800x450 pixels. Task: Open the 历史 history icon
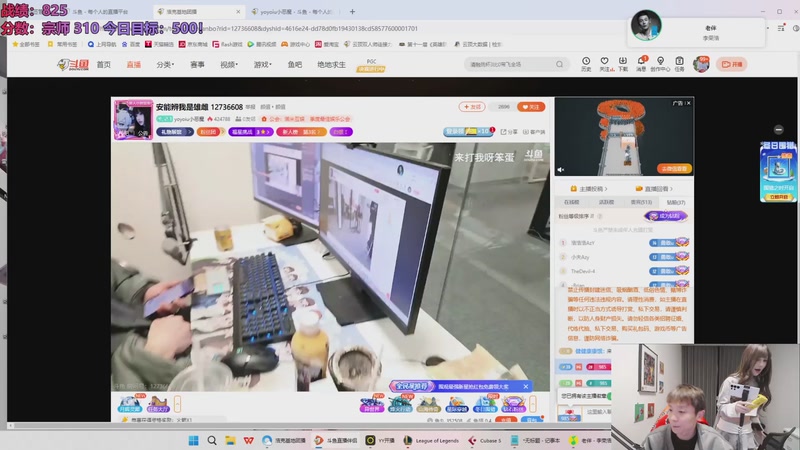pos(586,64)
